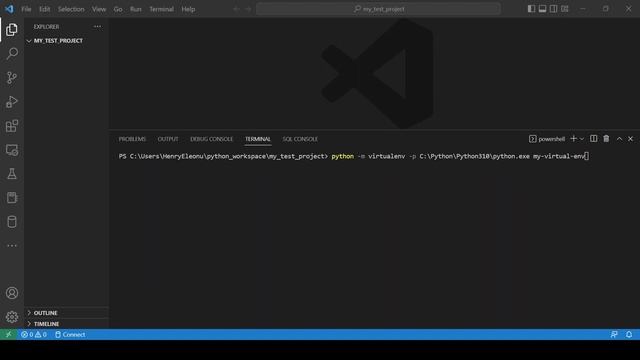Collapse the MY_TEST_PROJECT folder section
This screenshot has width=640, height=360.
(x=66, y=41)
